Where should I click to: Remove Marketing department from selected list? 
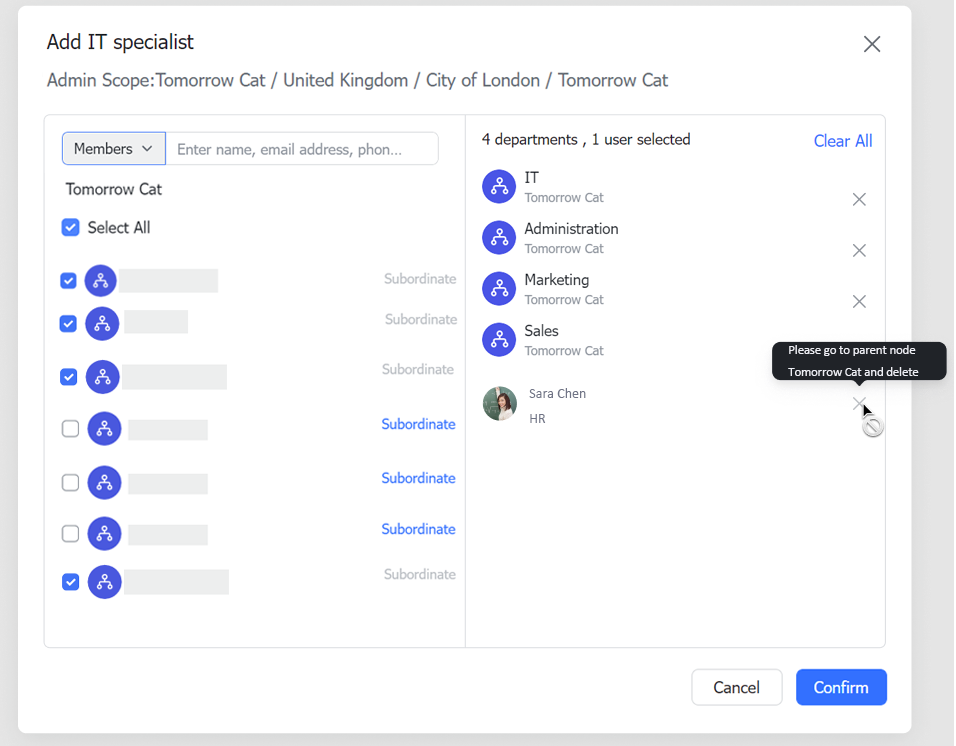[859, 302]
